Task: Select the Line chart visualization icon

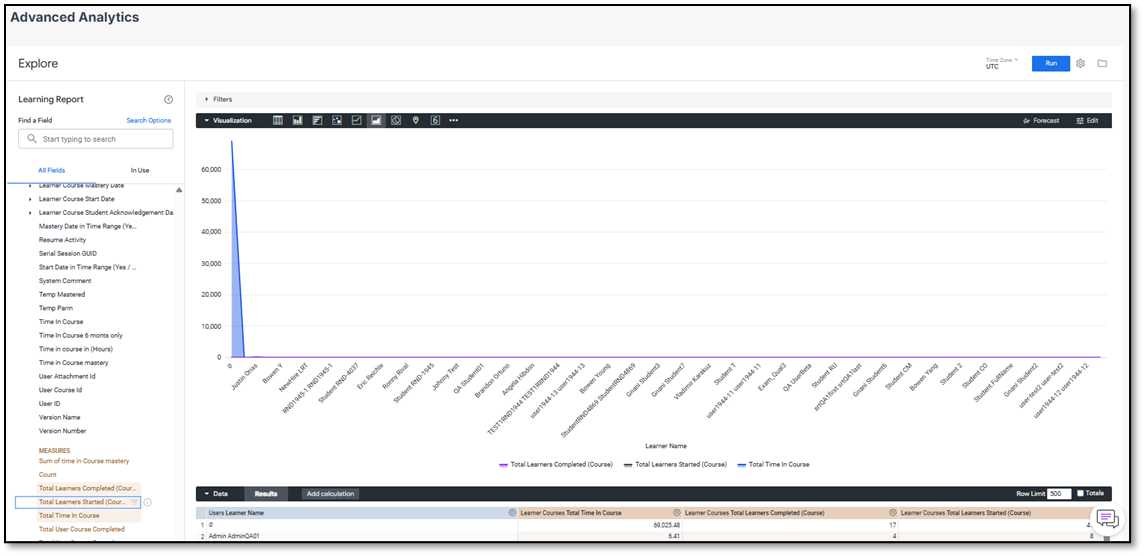Action: click(357, 120)
